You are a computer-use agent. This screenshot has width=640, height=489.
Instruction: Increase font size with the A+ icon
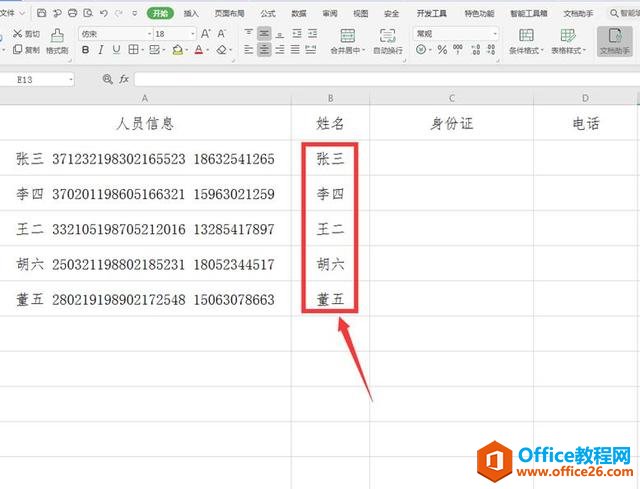click(x=206, y=33)
